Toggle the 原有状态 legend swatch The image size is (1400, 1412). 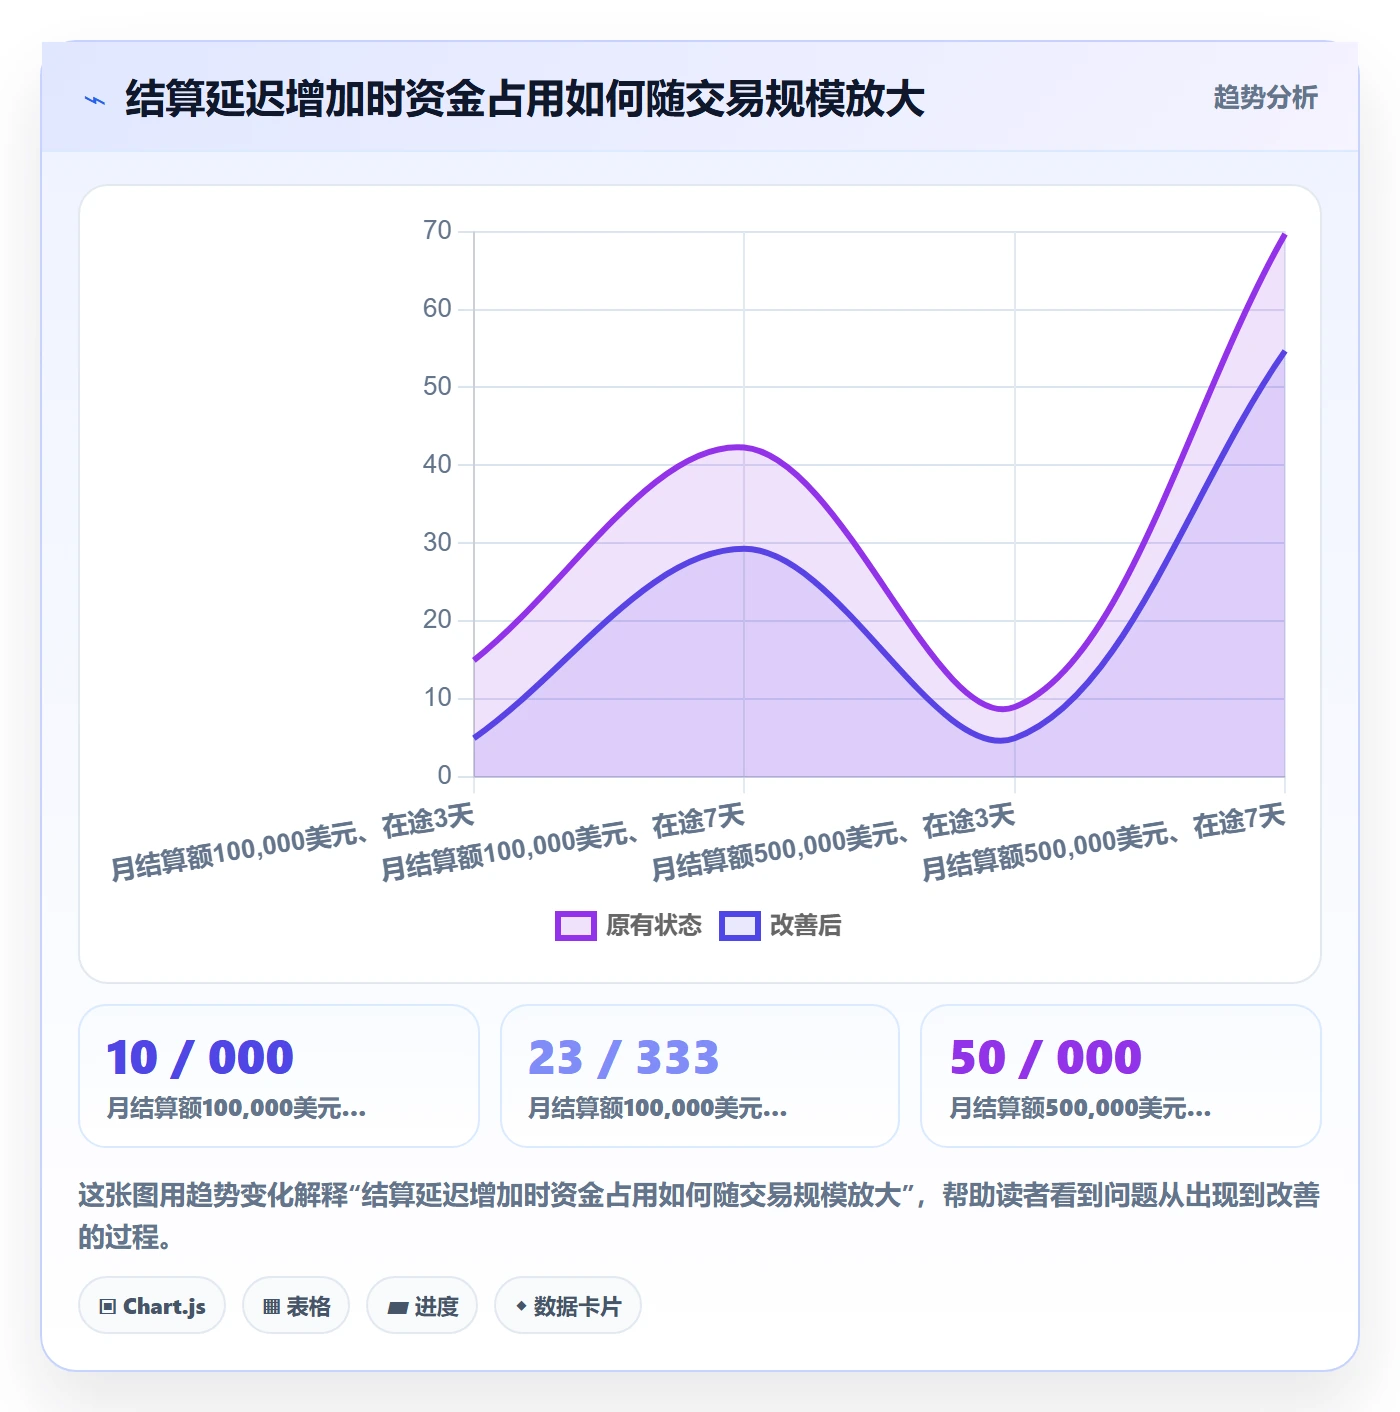[576, 926]
